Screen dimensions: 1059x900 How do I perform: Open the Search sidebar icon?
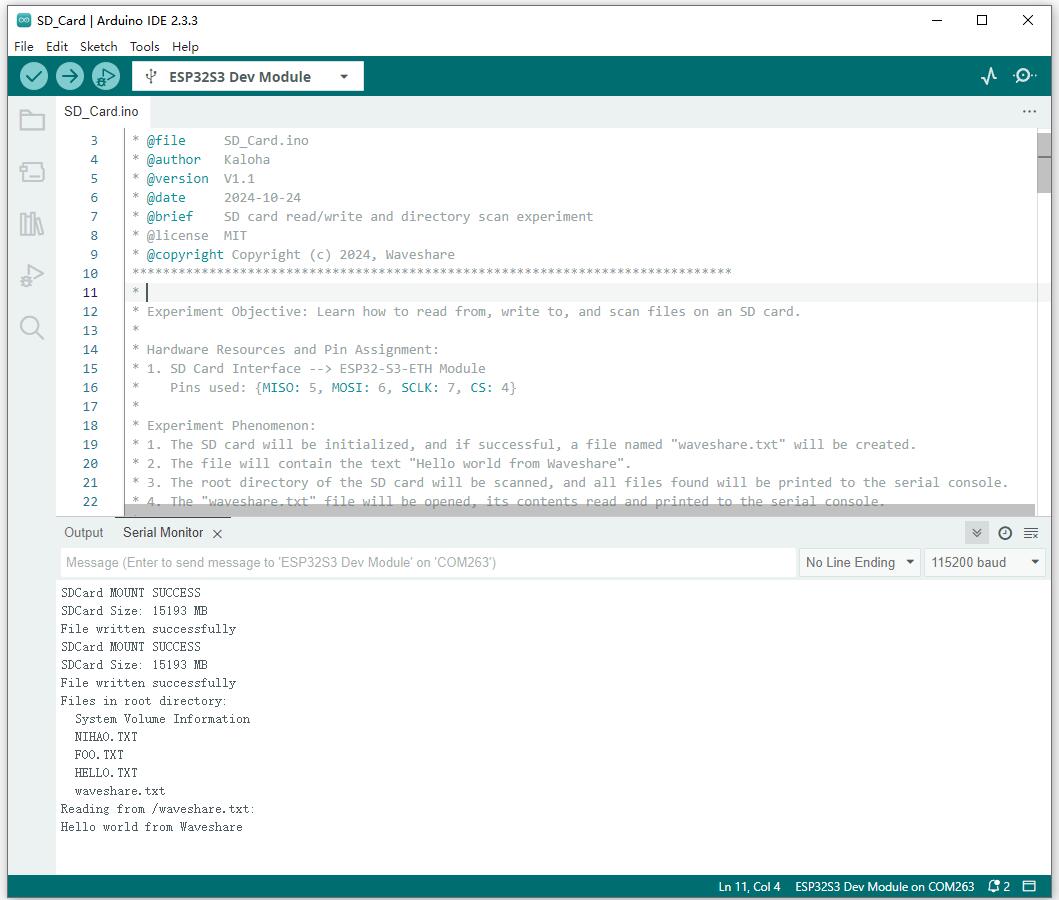(32, 328)
